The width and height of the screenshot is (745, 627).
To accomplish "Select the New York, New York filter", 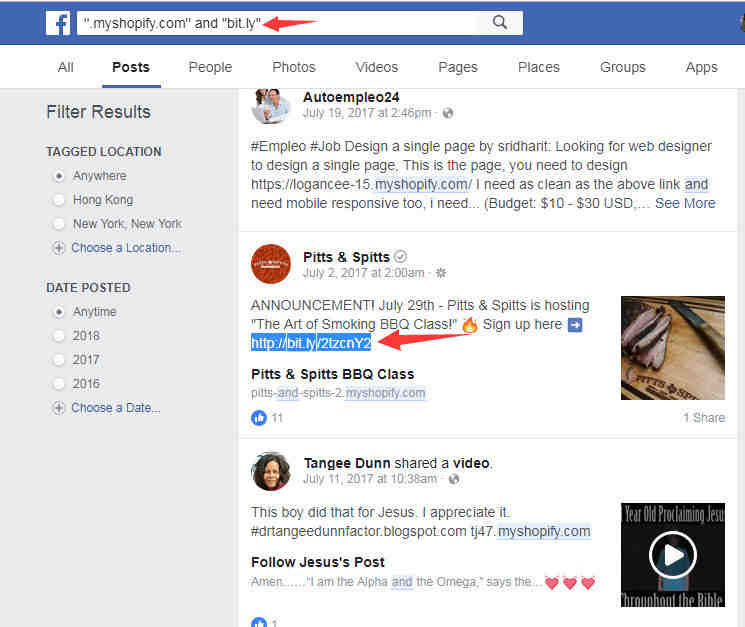I will point(58,224).
